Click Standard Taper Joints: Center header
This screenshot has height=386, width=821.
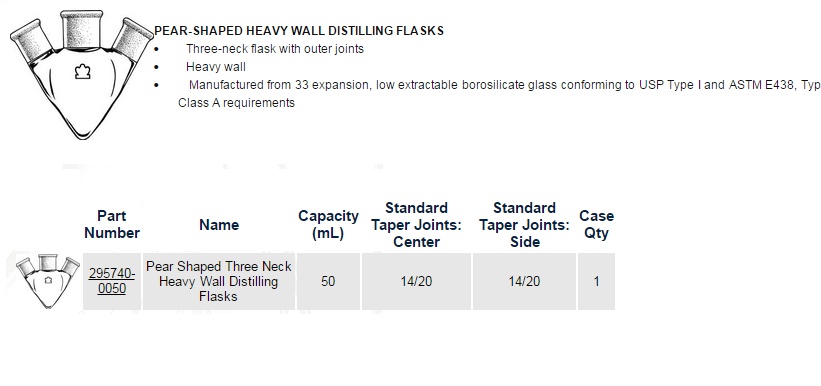click(x=416, y=225)
